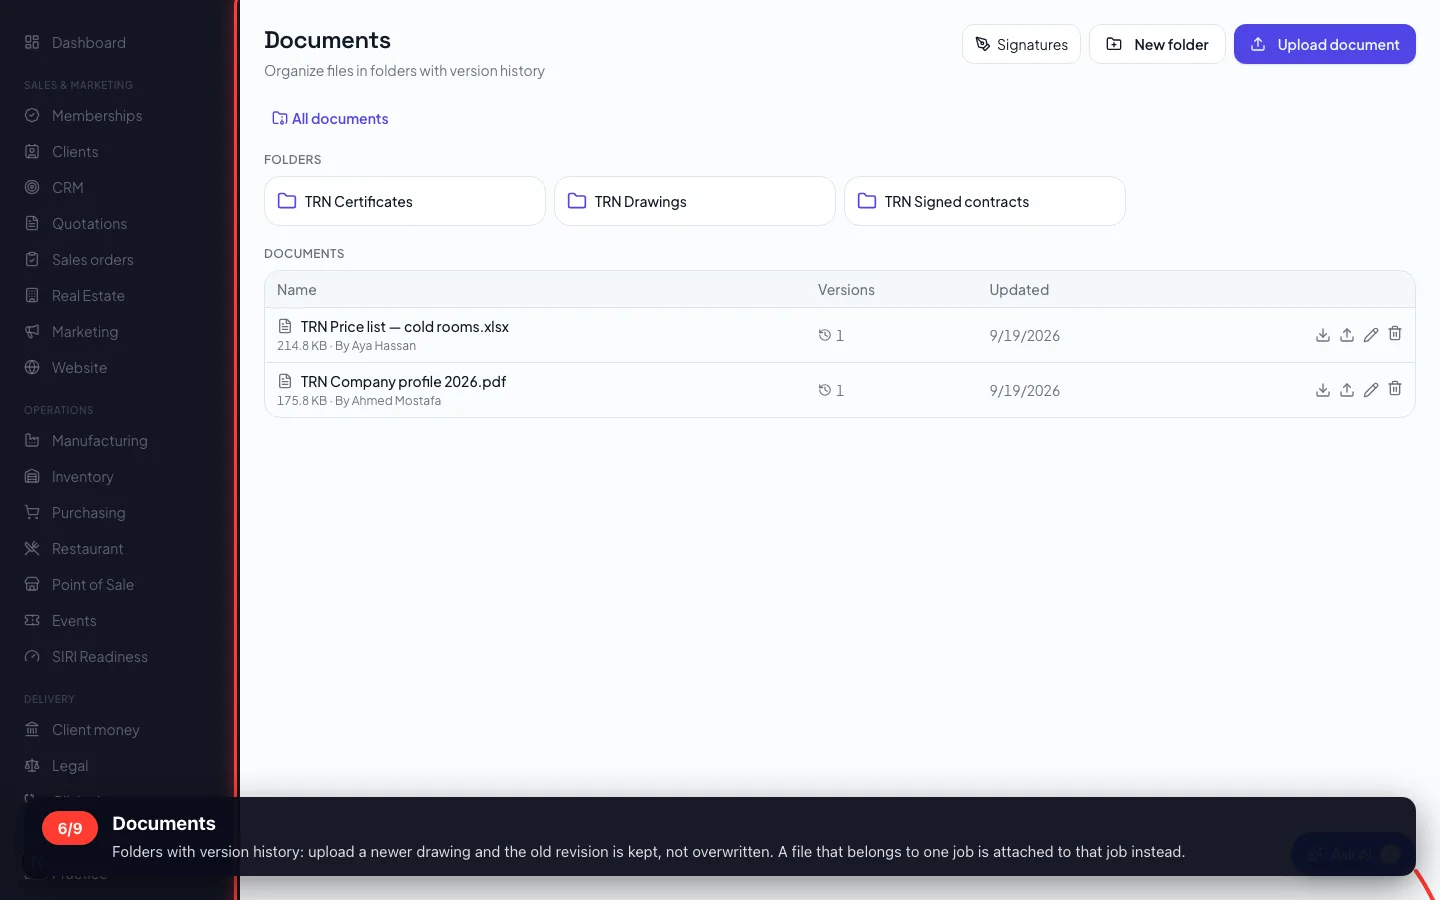Viewport: 1440px width, 900px height.
Task: Download TRN Company profile 2026.pdf
Action: (1323, 390)
